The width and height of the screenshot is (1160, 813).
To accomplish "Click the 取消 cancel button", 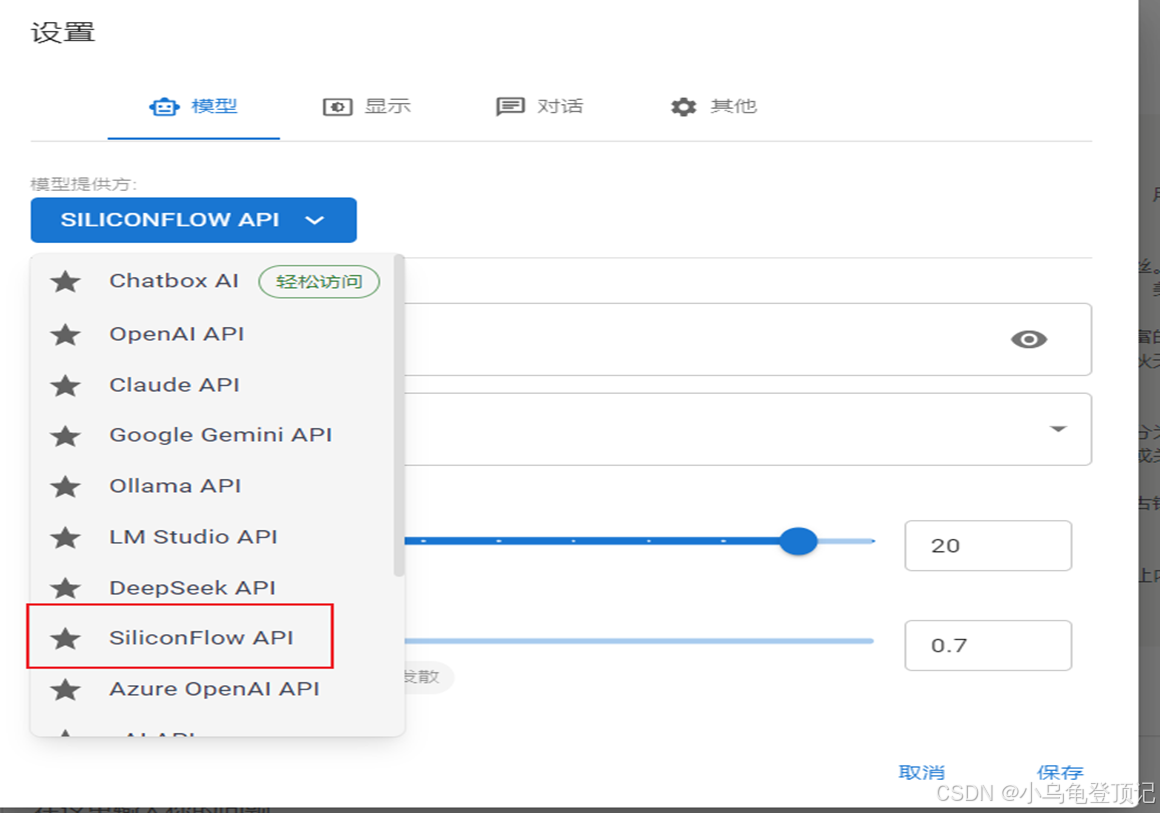I will tap(922, 773).
